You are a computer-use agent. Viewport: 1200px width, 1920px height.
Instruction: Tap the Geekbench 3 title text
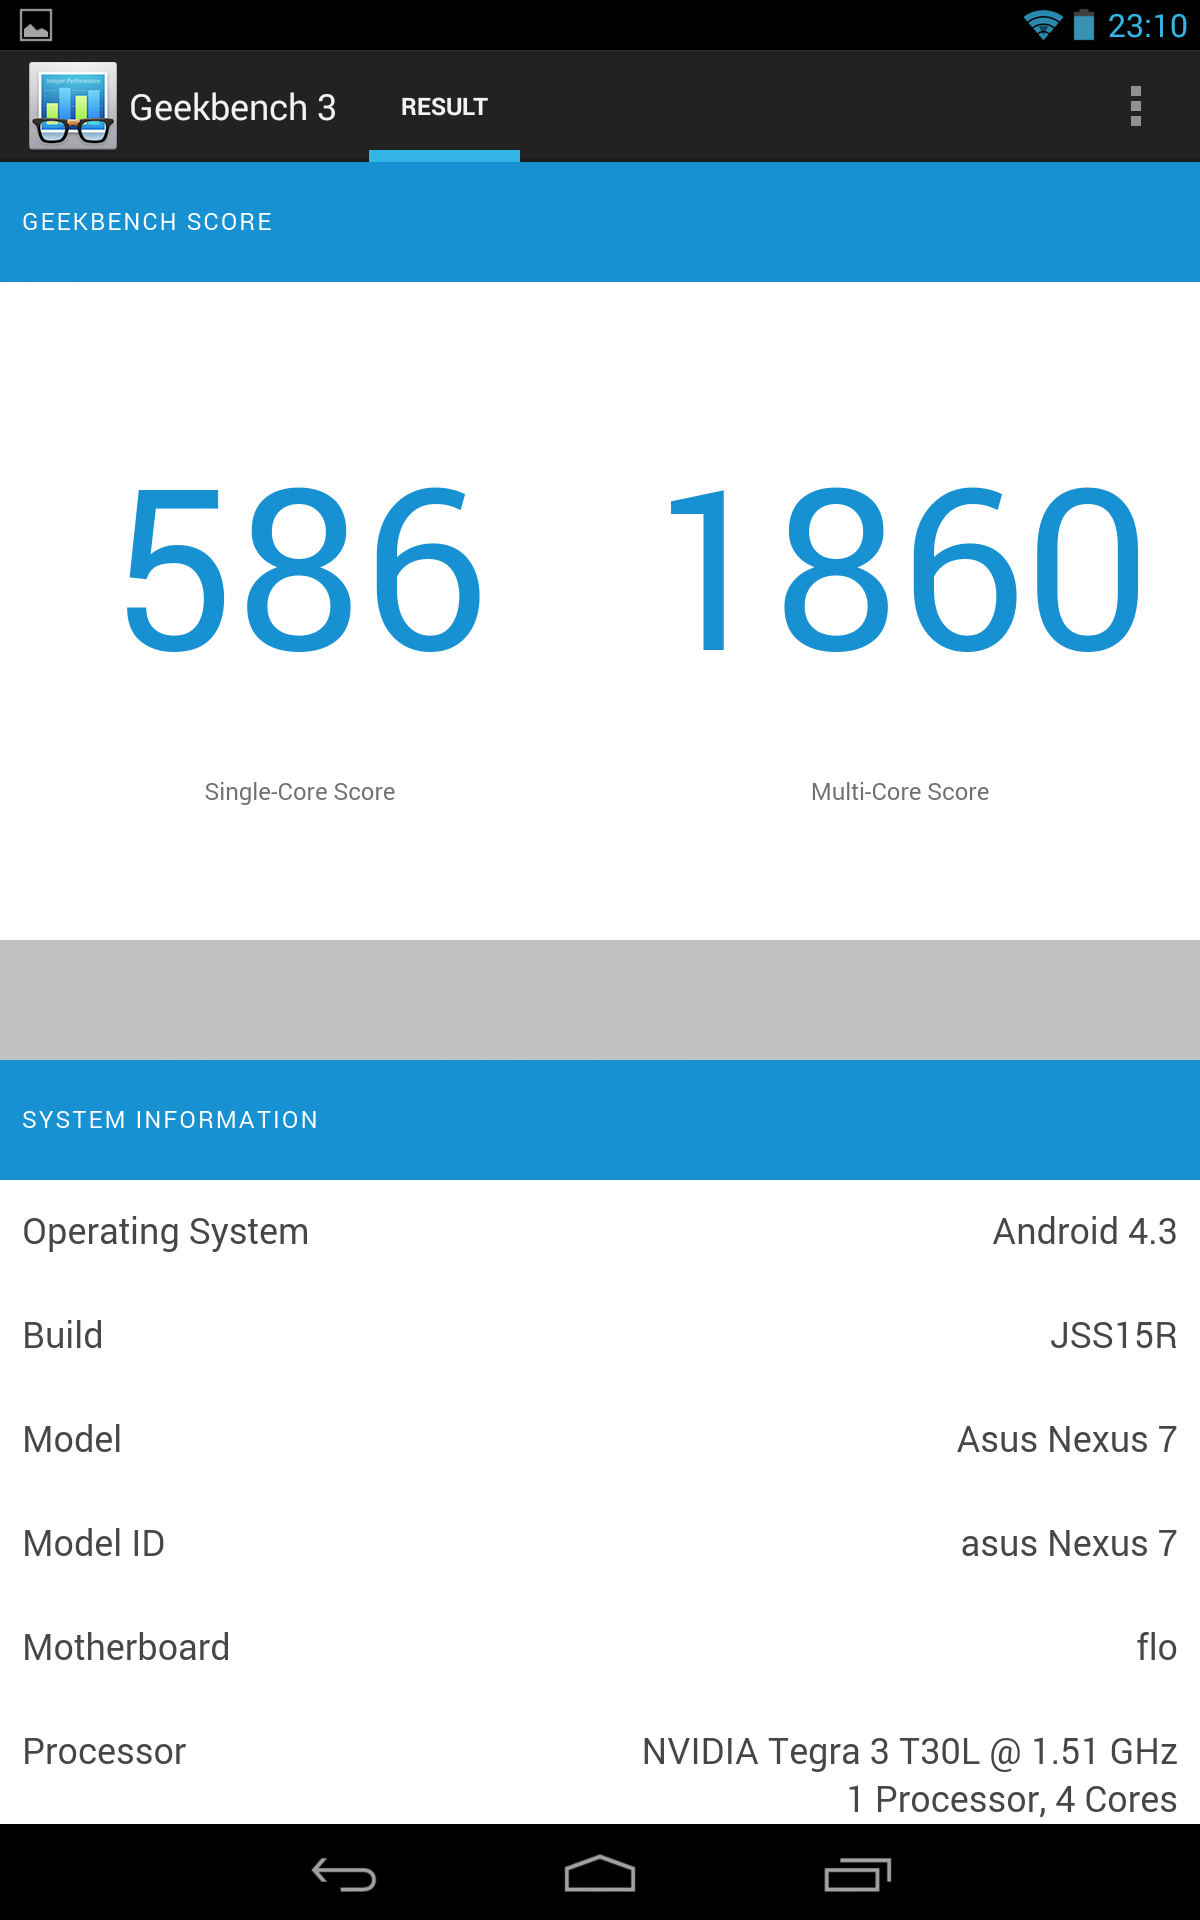coord(232,107)
